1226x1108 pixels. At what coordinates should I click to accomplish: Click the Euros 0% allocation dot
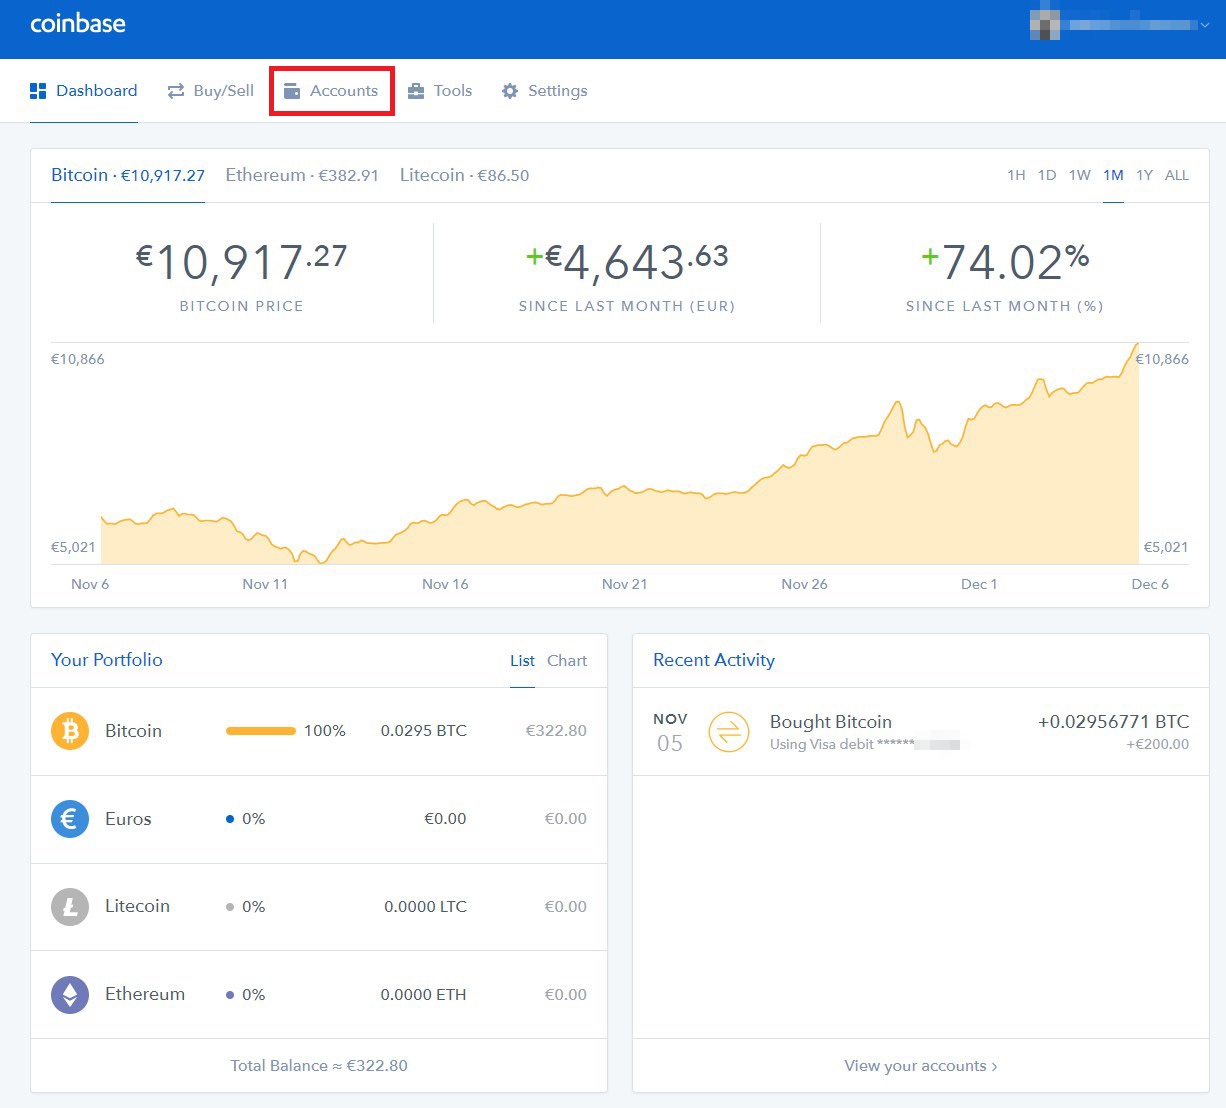(x=230, y=819)
